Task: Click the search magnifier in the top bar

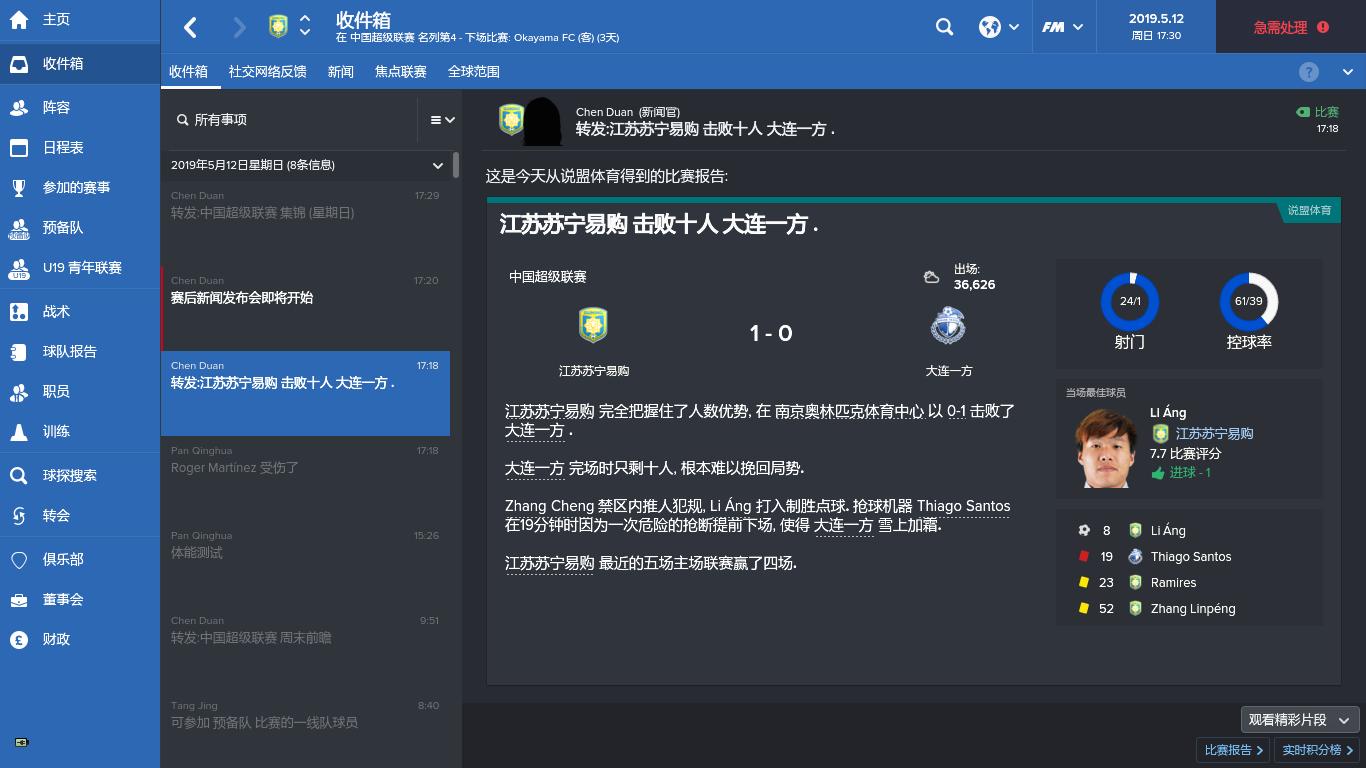Action: point(944,27)
